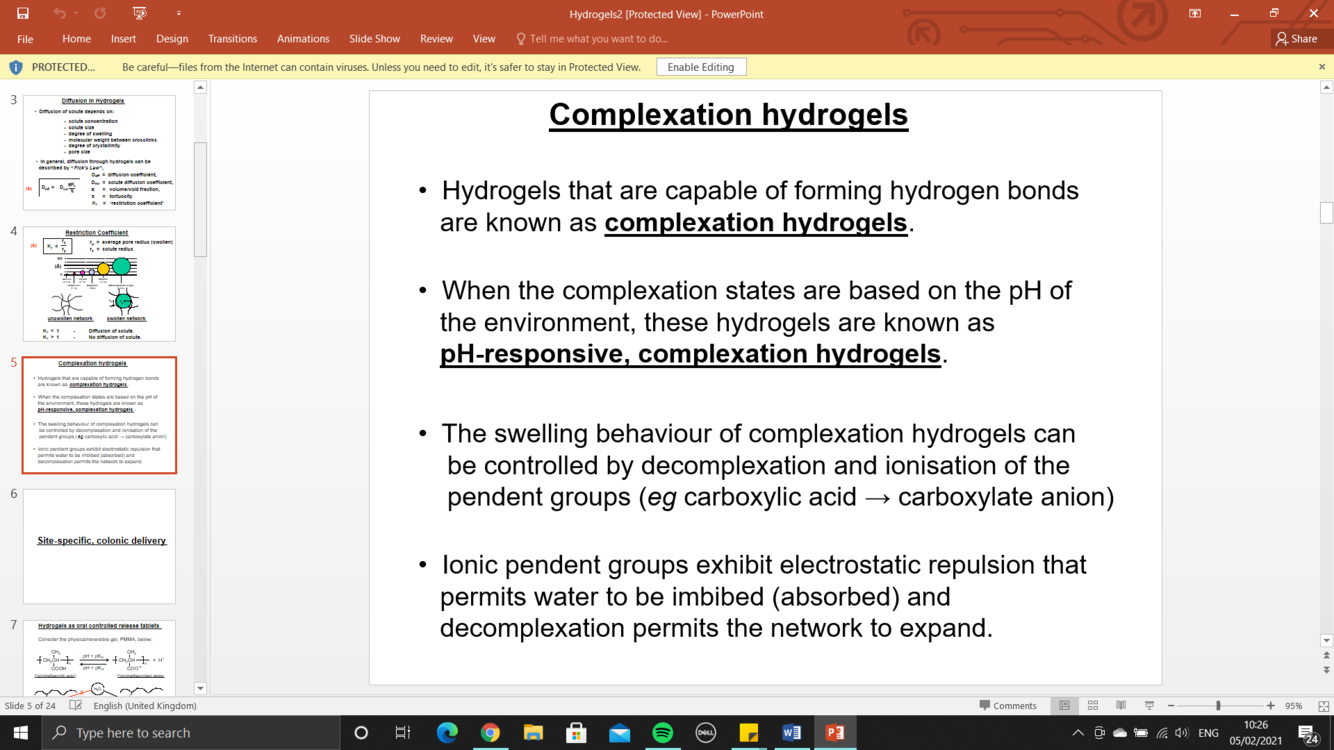Open Ribbon Display Options icon
This screenshot has width=1334, height=750.
click(1195, 14)
